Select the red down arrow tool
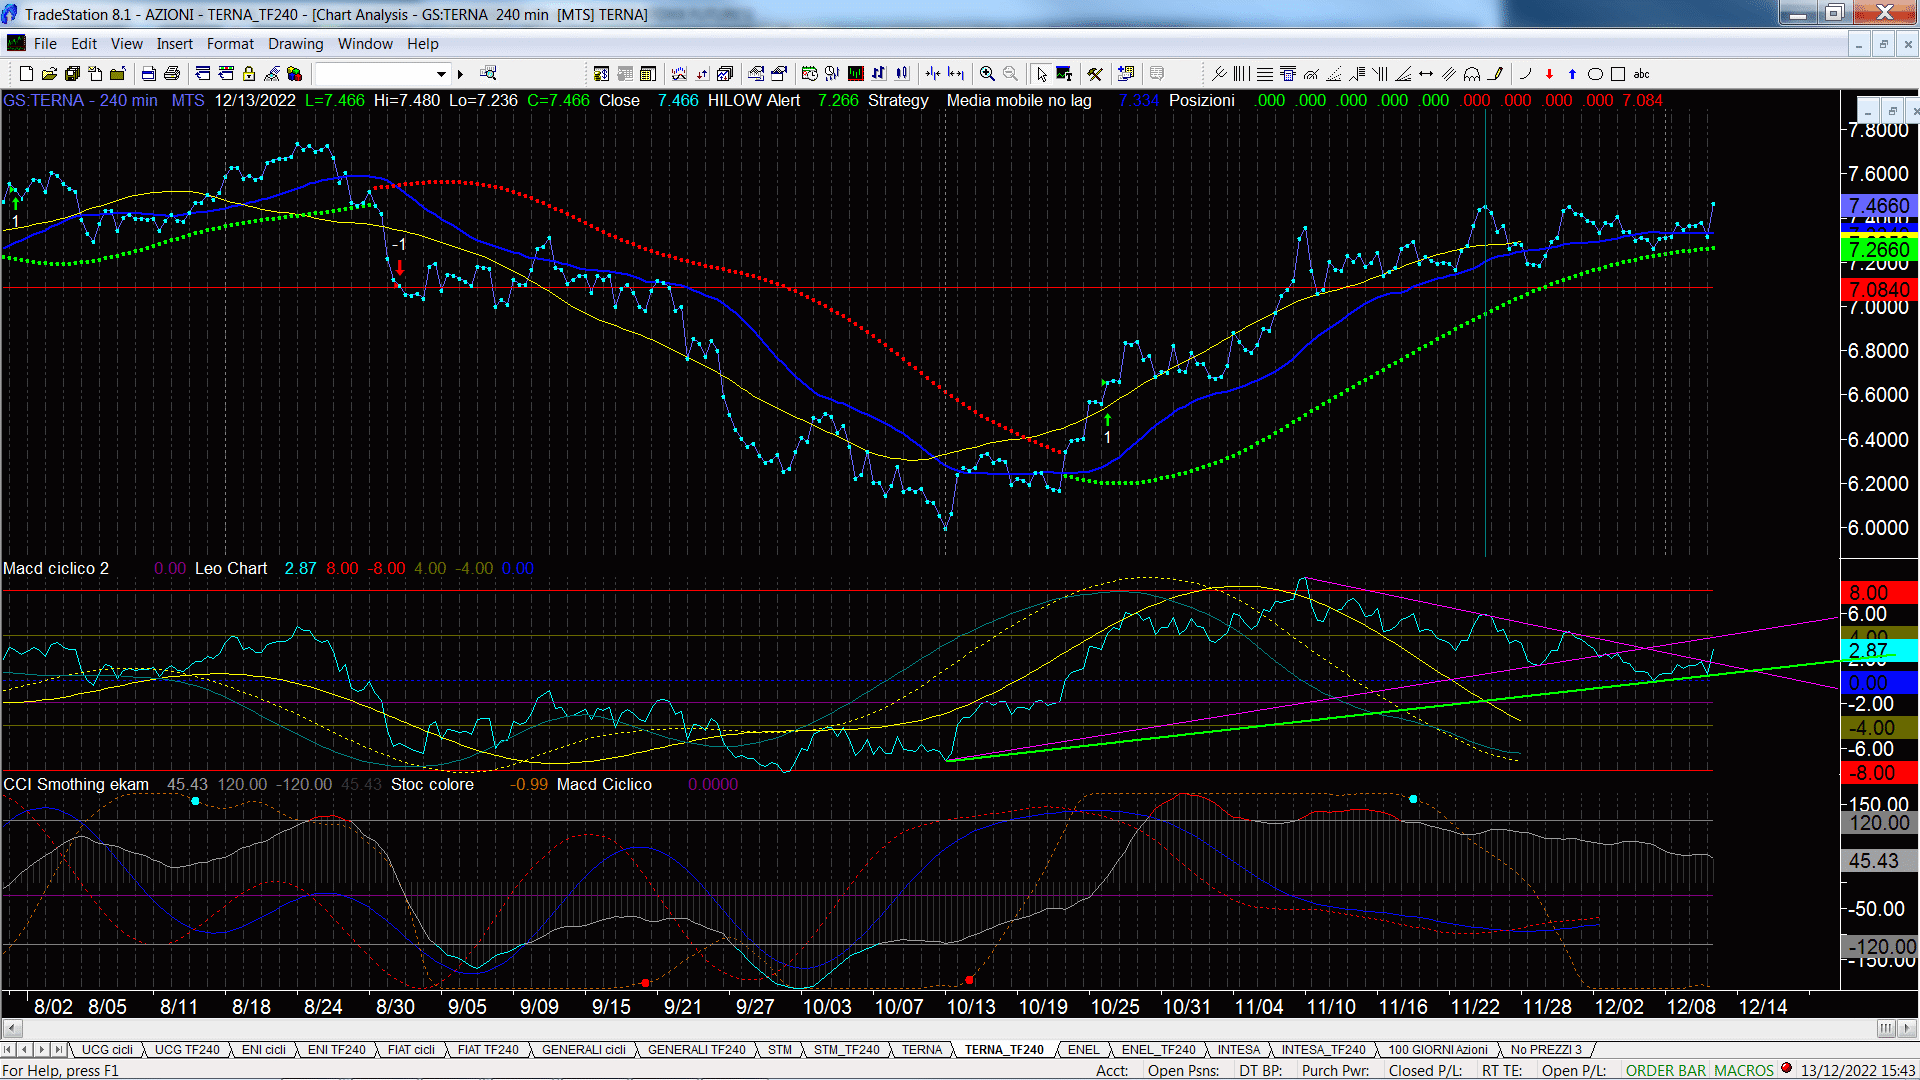 coord(1549,74)
